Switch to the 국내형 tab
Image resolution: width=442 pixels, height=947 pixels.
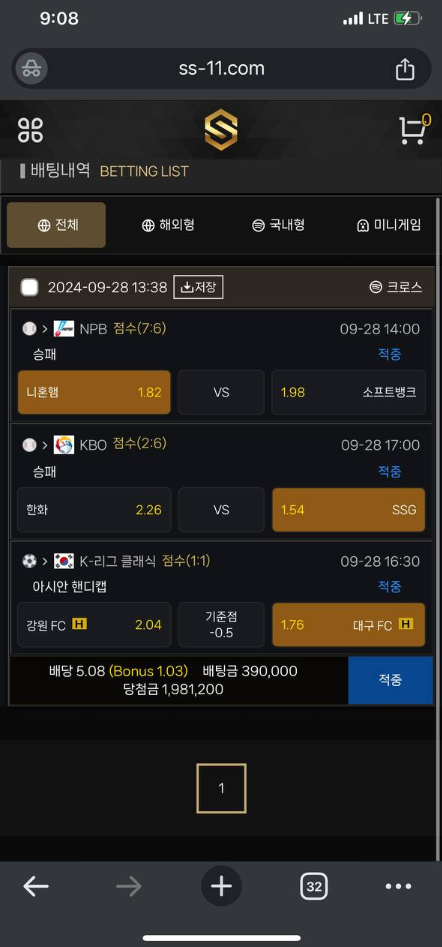[278, 225]
